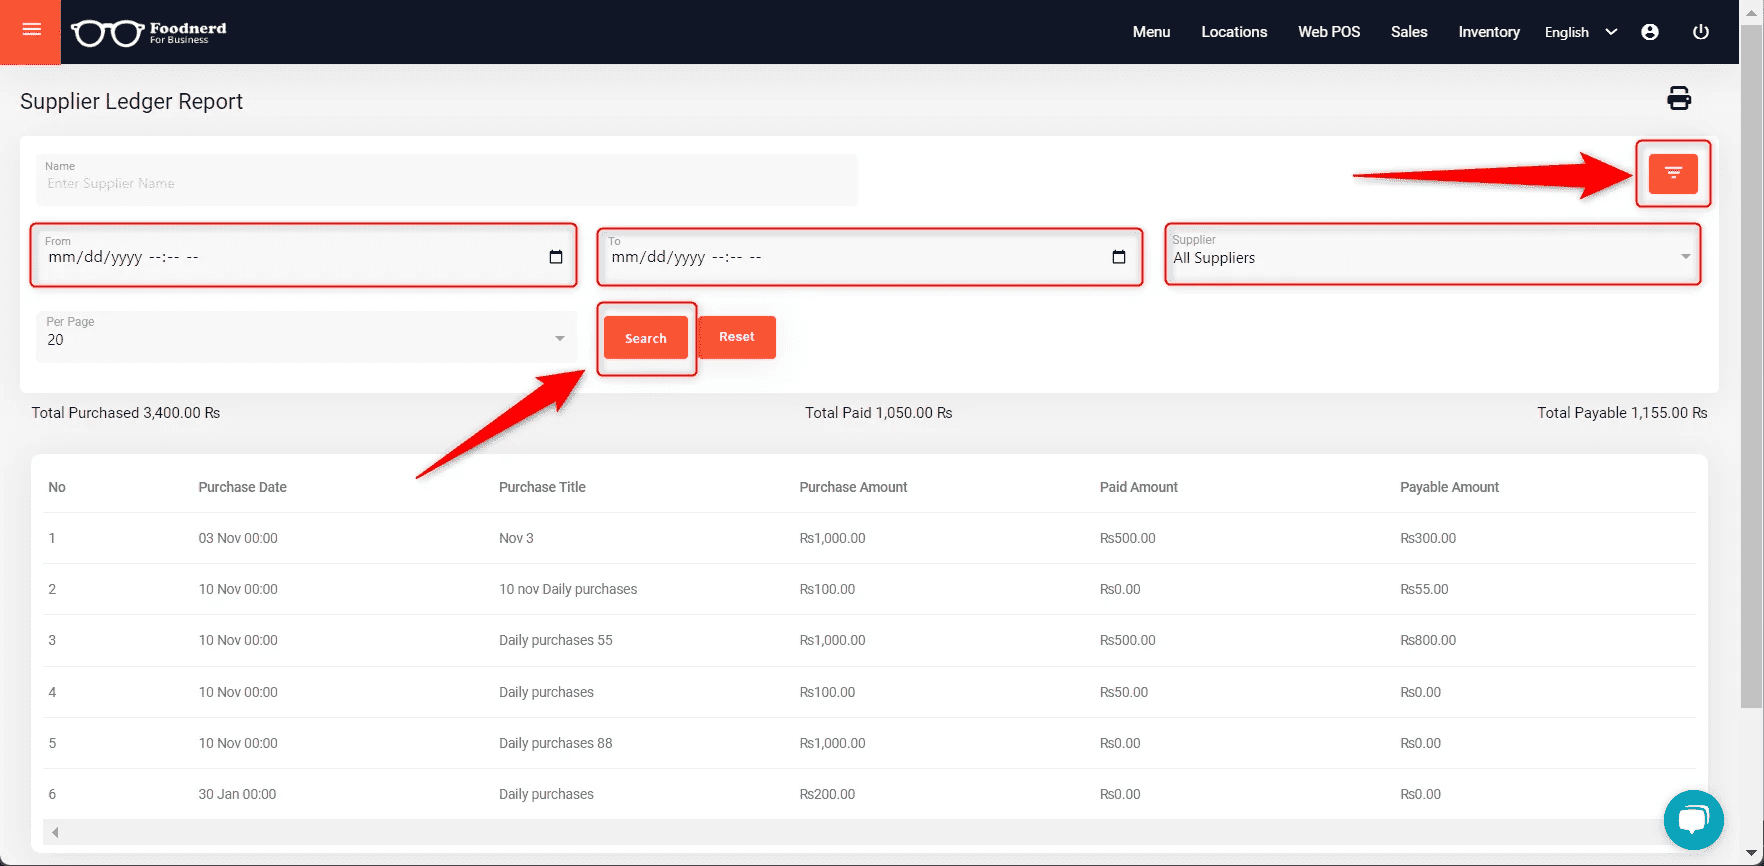The image size is (1764, 866).
Task: Click the '03 Nov 00:00' date cell
Action: click(238, 538)
